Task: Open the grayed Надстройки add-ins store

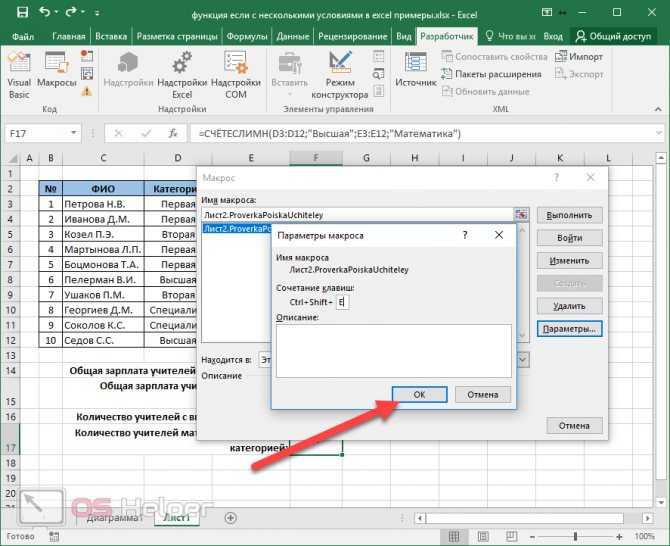Action: [x=128, y=70]
